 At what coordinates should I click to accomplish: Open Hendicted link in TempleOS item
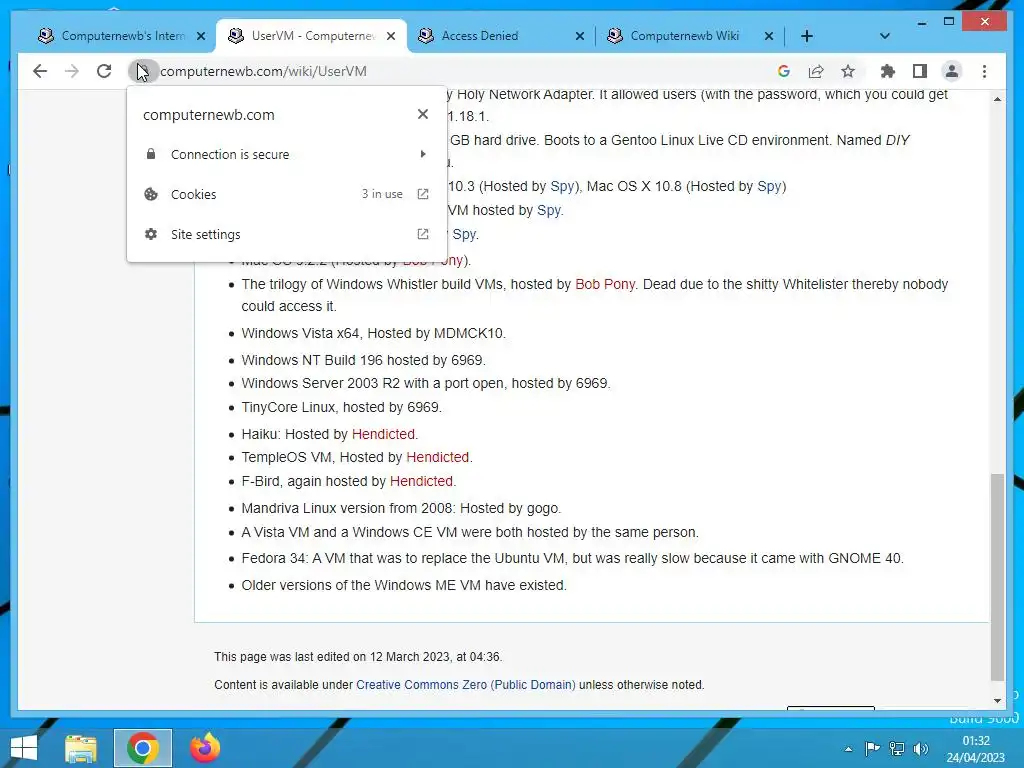point(438,457)
